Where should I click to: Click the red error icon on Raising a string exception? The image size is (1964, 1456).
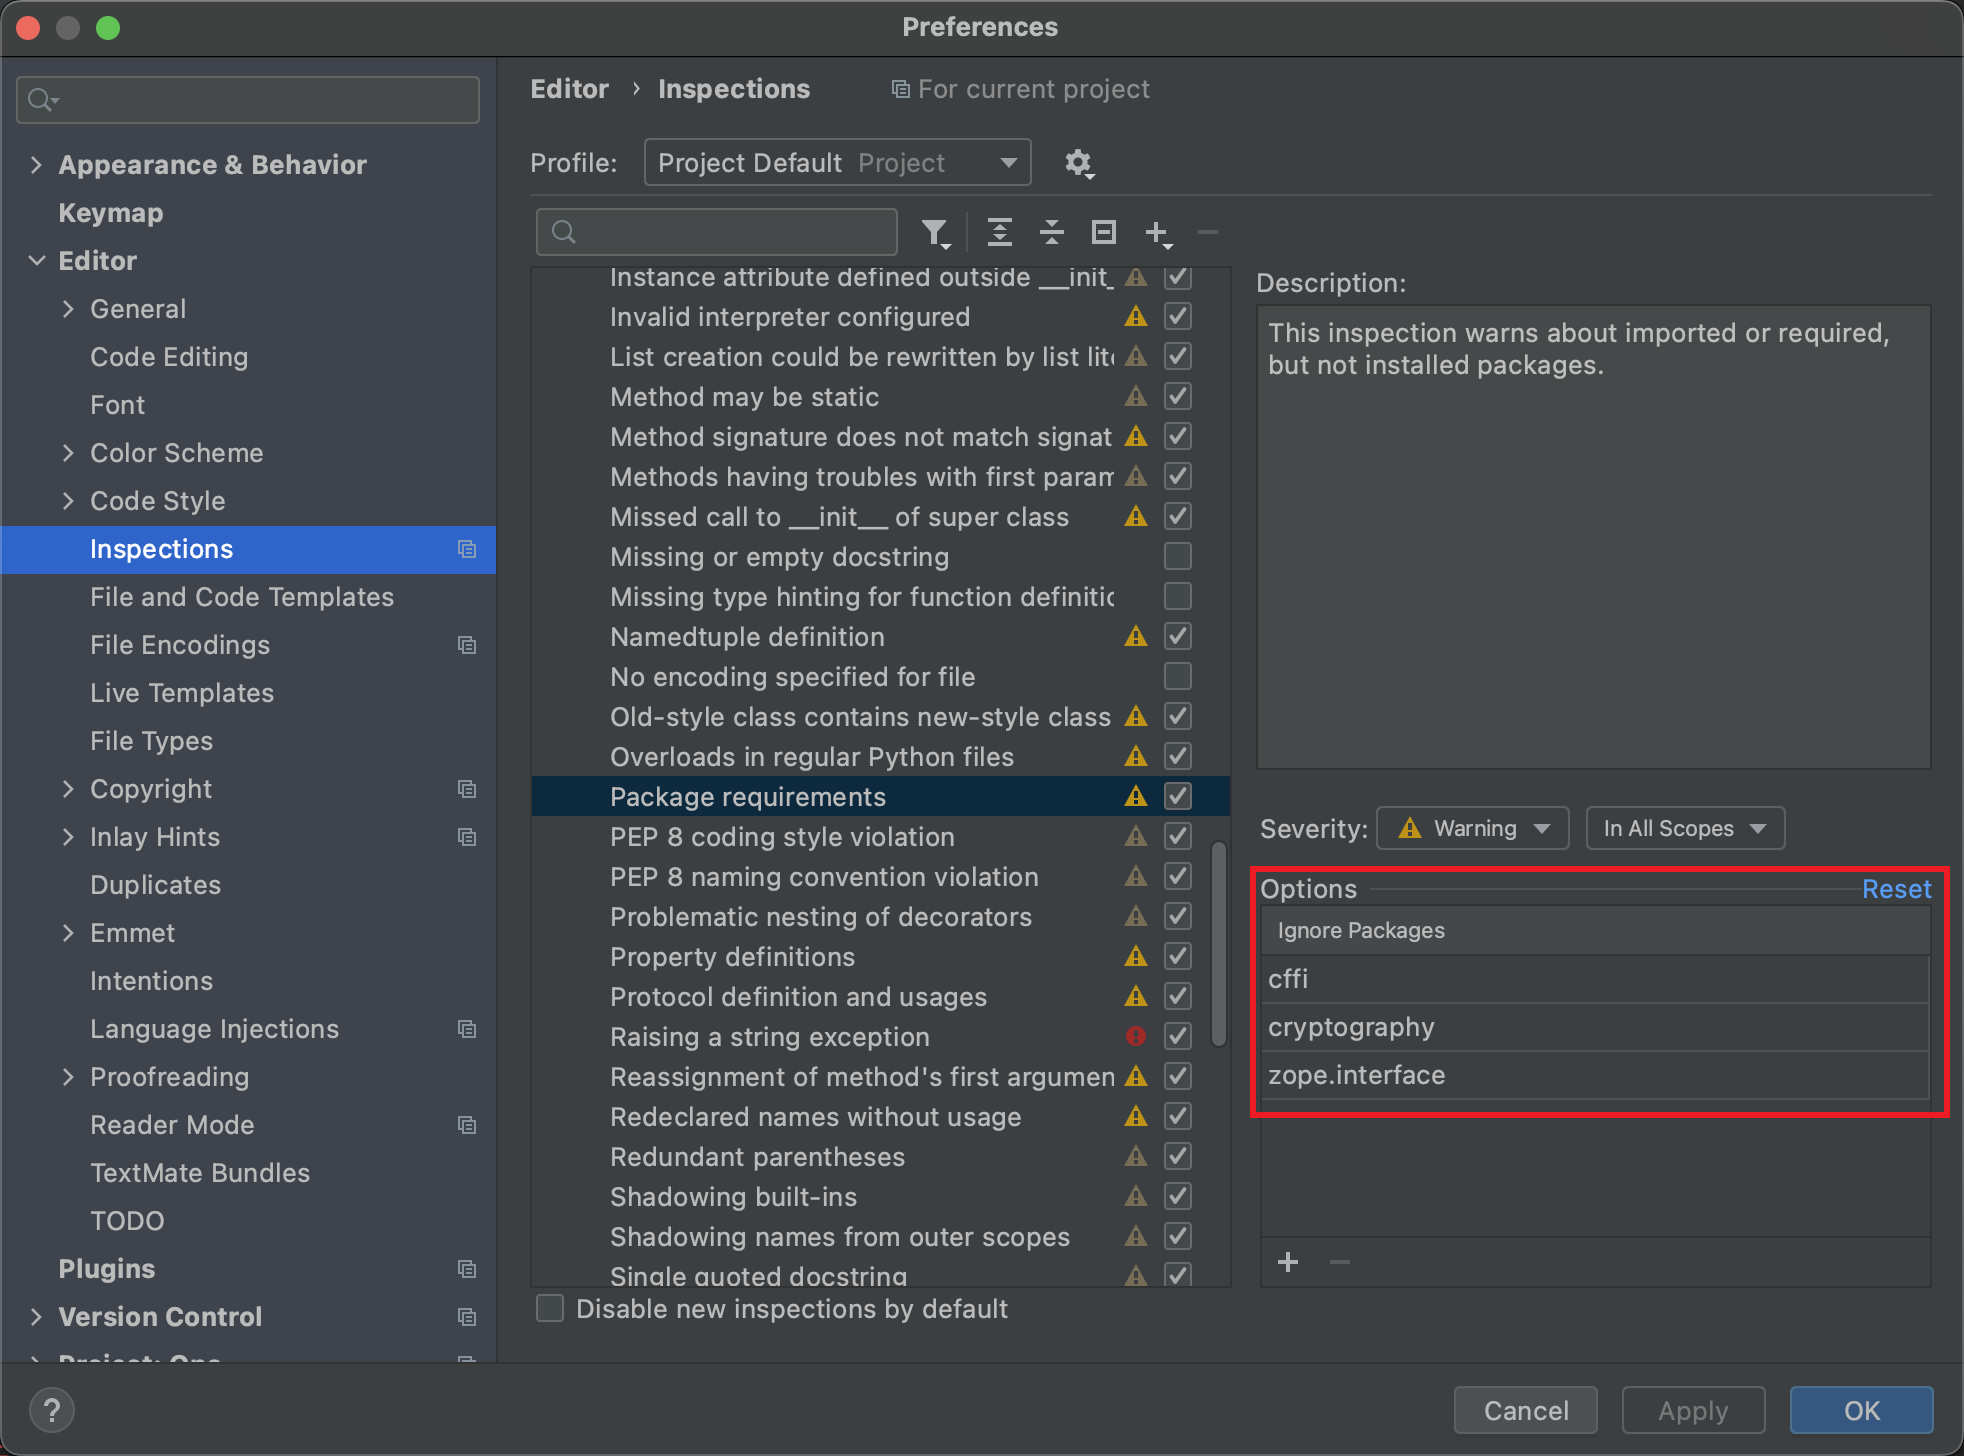1136,1036
